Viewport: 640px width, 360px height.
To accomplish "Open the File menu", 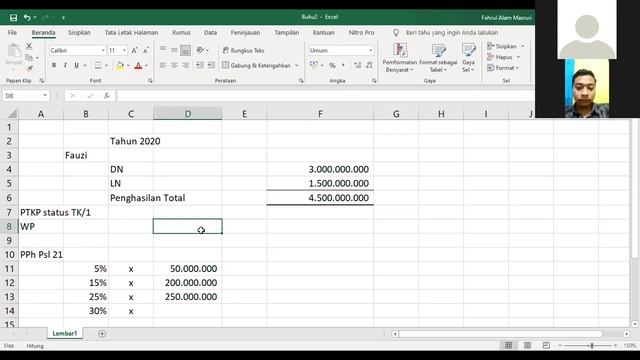I will (12, 32).
